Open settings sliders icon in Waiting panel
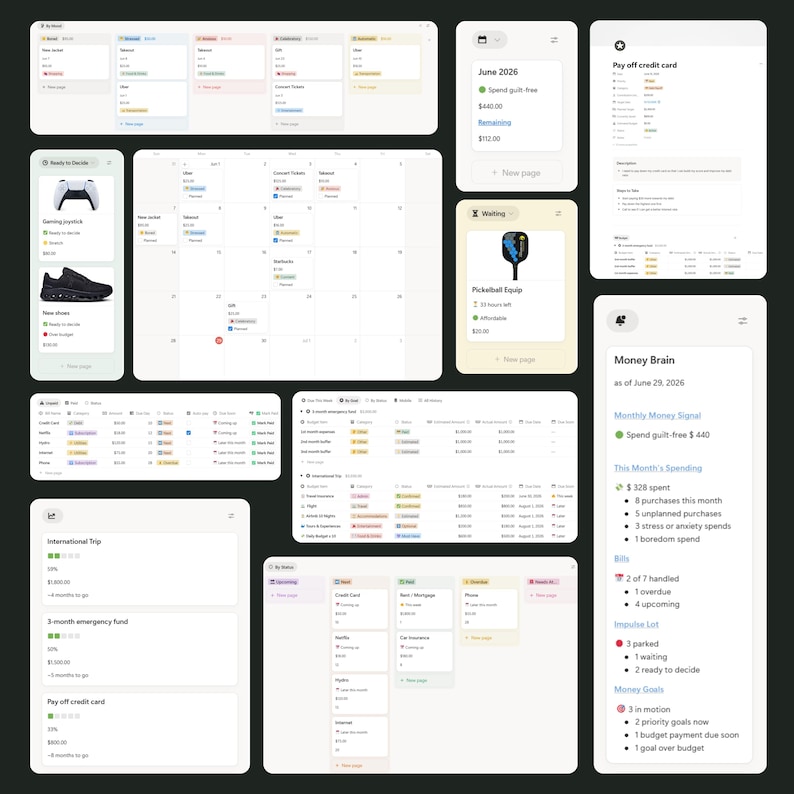This screenshot has height=794, width=794. pyautogui.click(x=558, y=214)
